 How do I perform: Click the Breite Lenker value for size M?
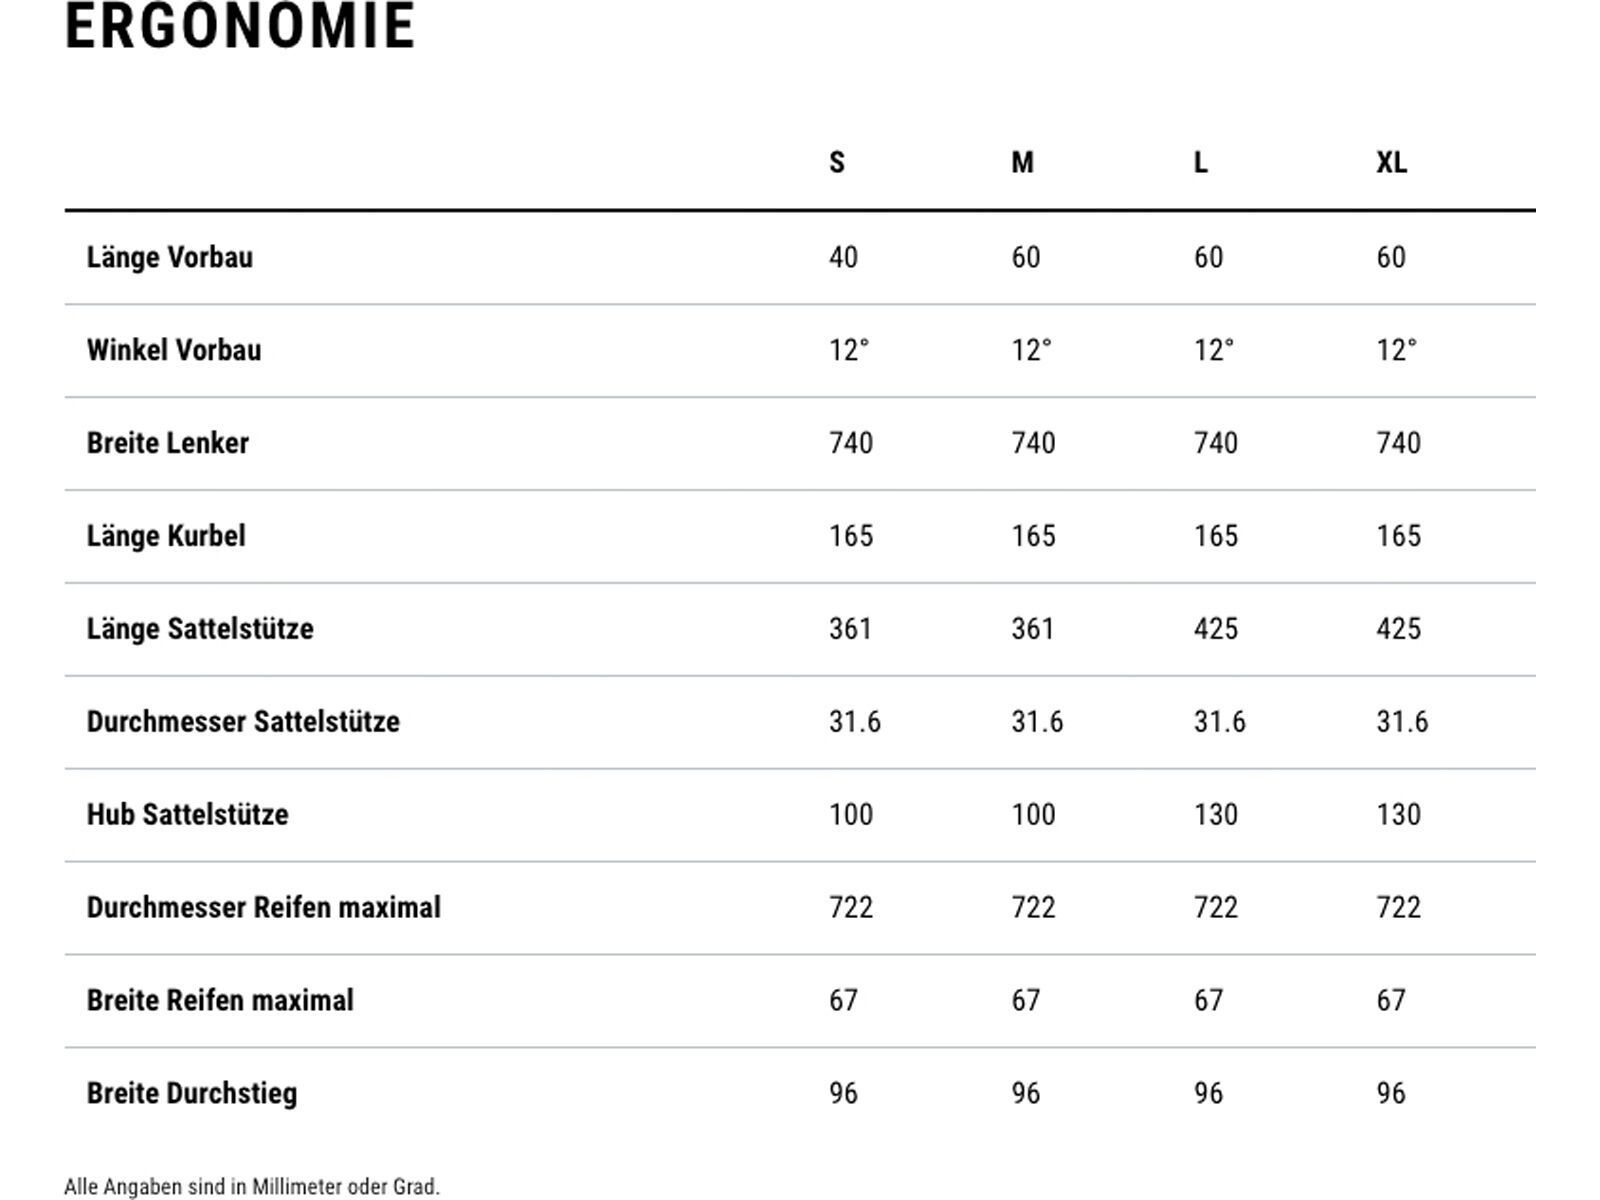(1033, 443)
